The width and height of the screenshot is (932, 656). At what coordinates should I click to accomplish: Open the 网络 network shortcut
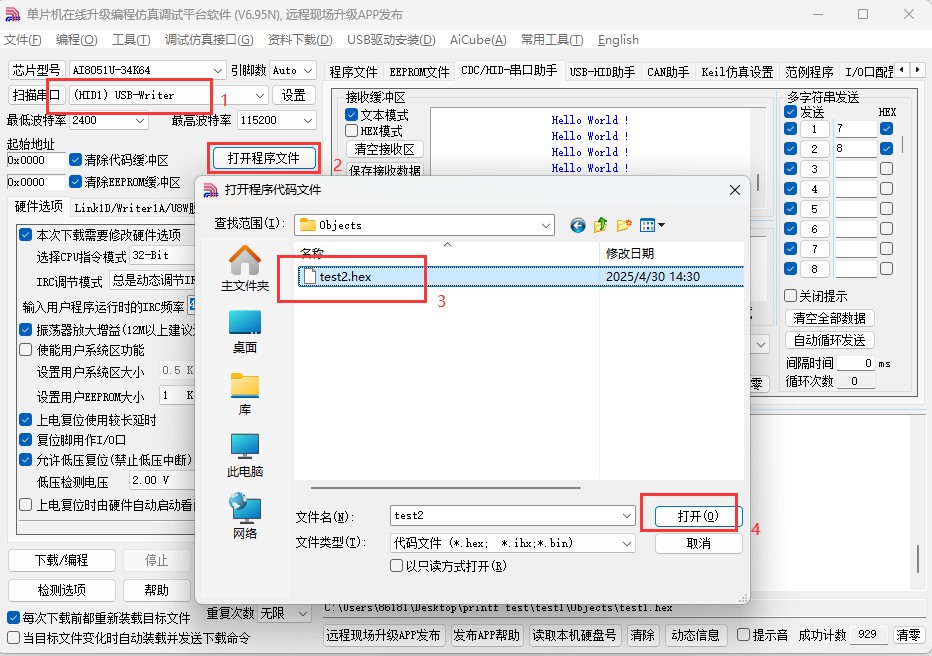tap(245, 516)
